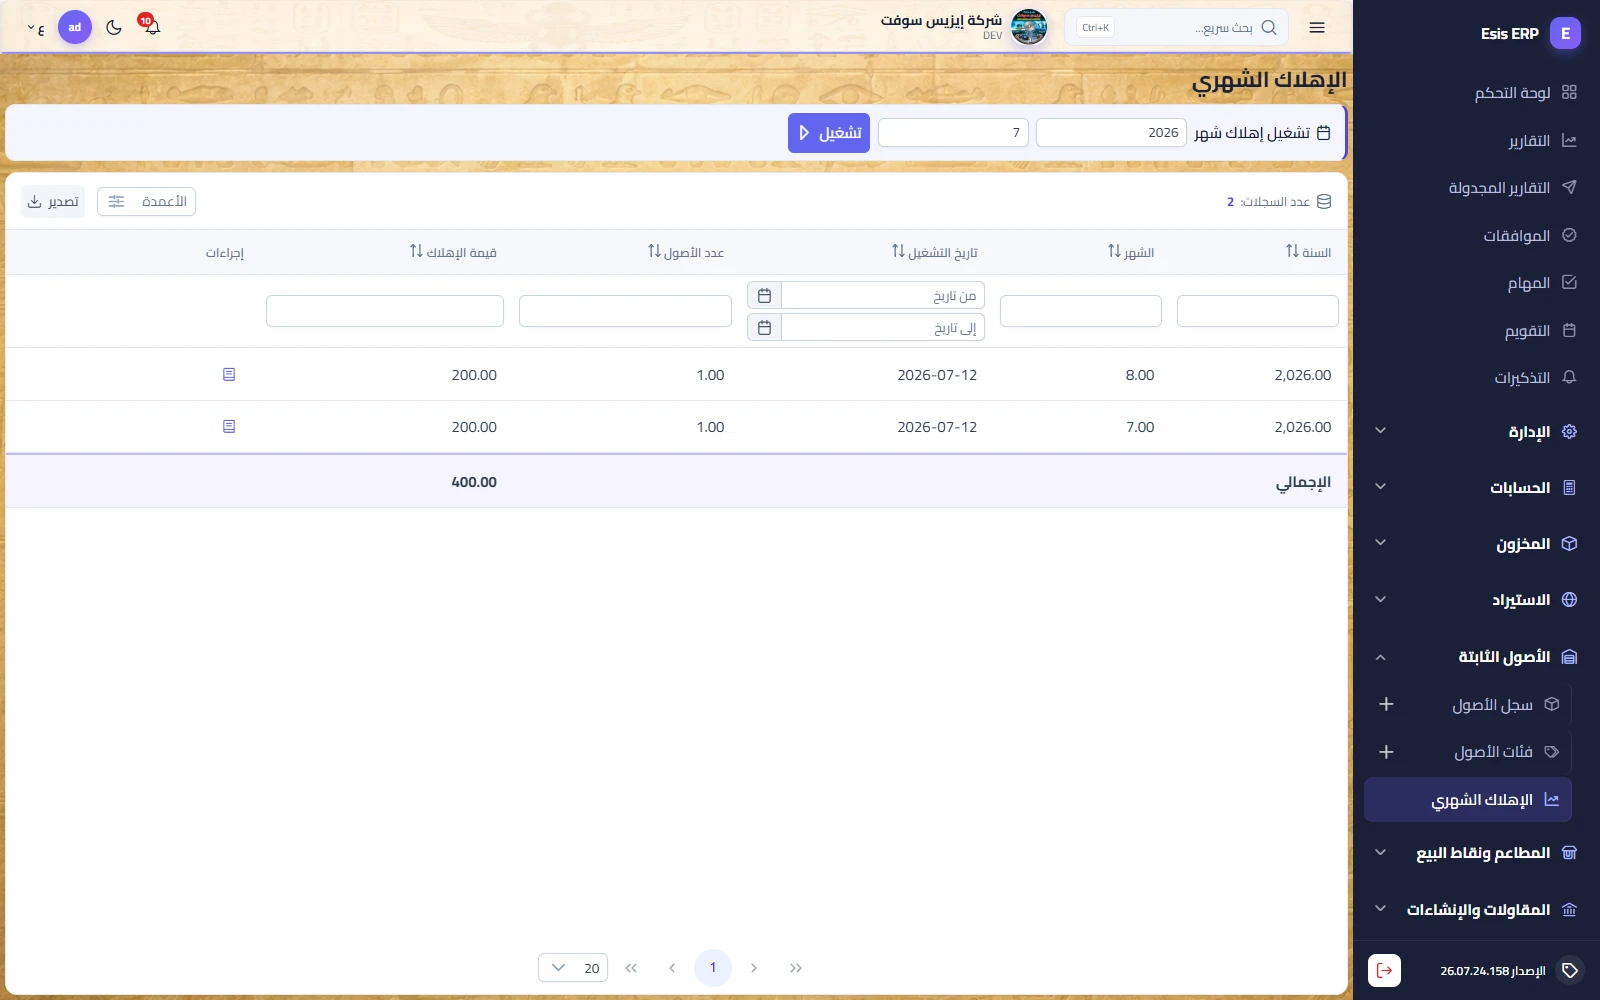This screenshot has height=1000, width=1600.
Task: Expand المطاعم ونقاط البيع section
Action: [x=1476, y=853]
